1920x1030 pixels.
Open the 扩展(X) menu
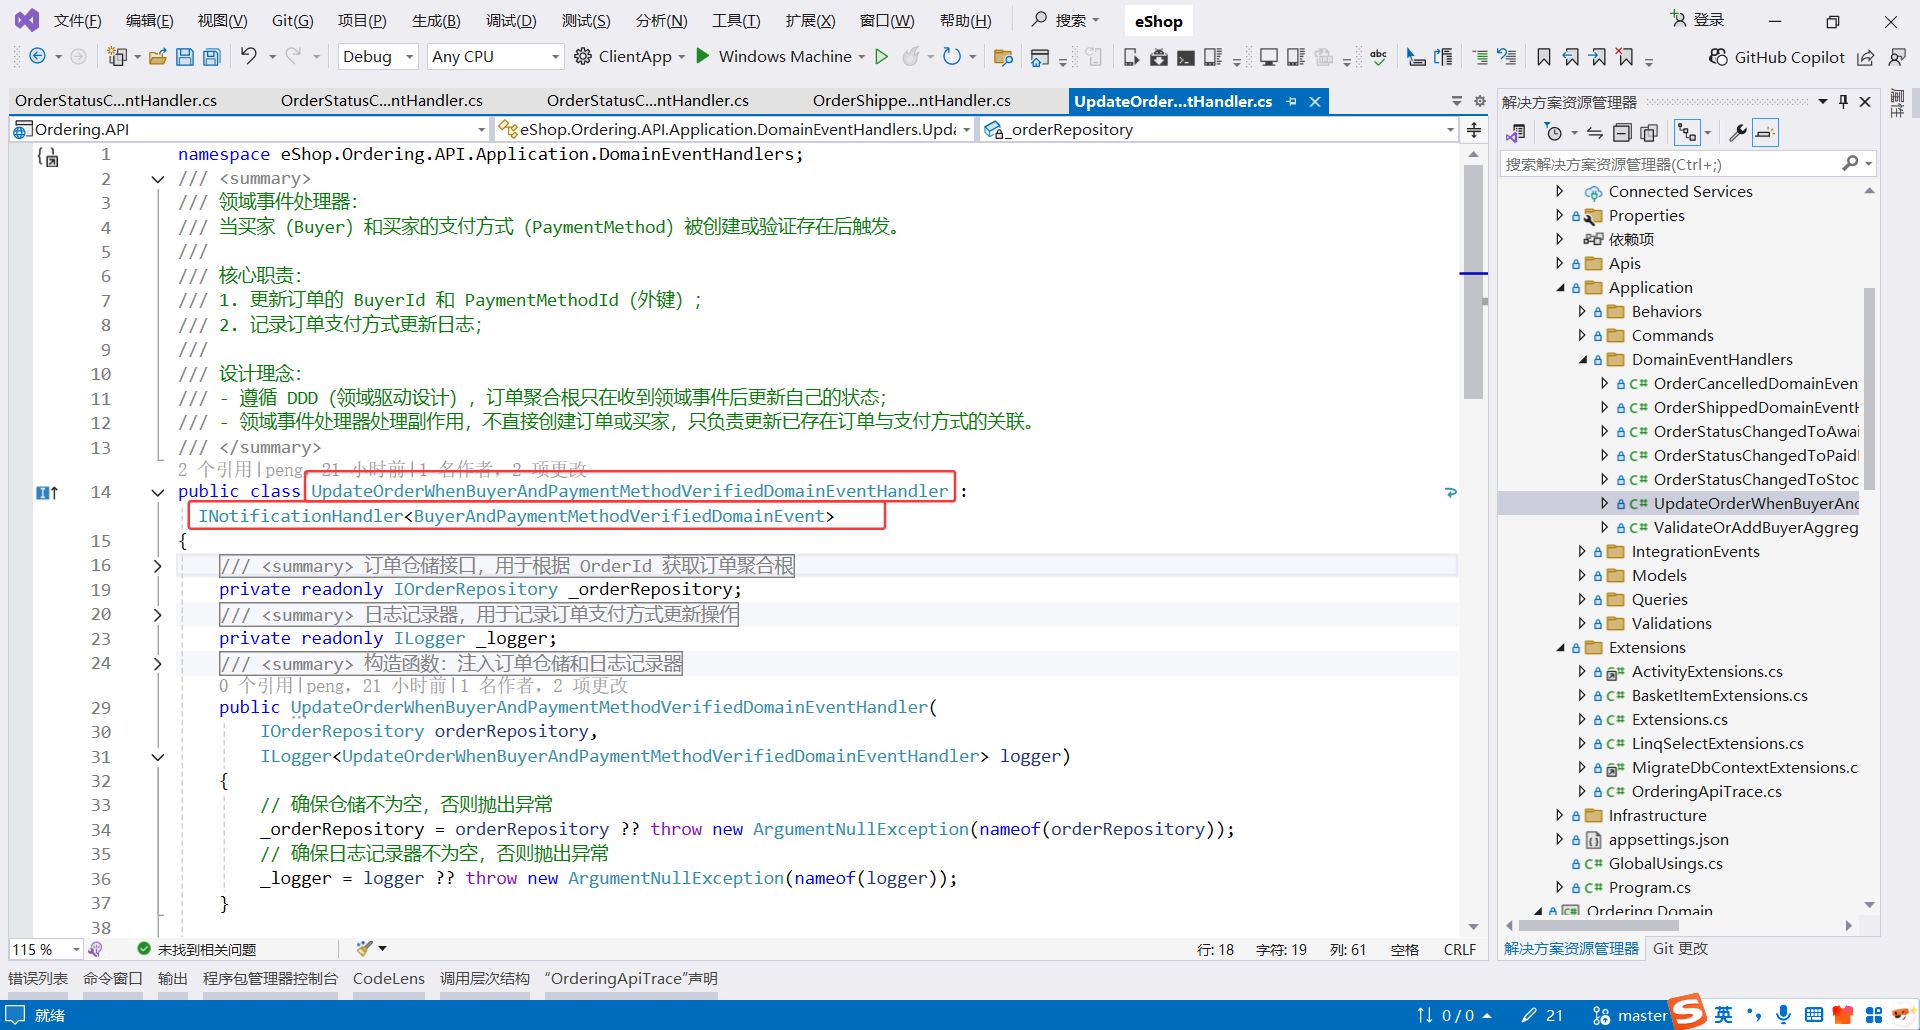810,21
